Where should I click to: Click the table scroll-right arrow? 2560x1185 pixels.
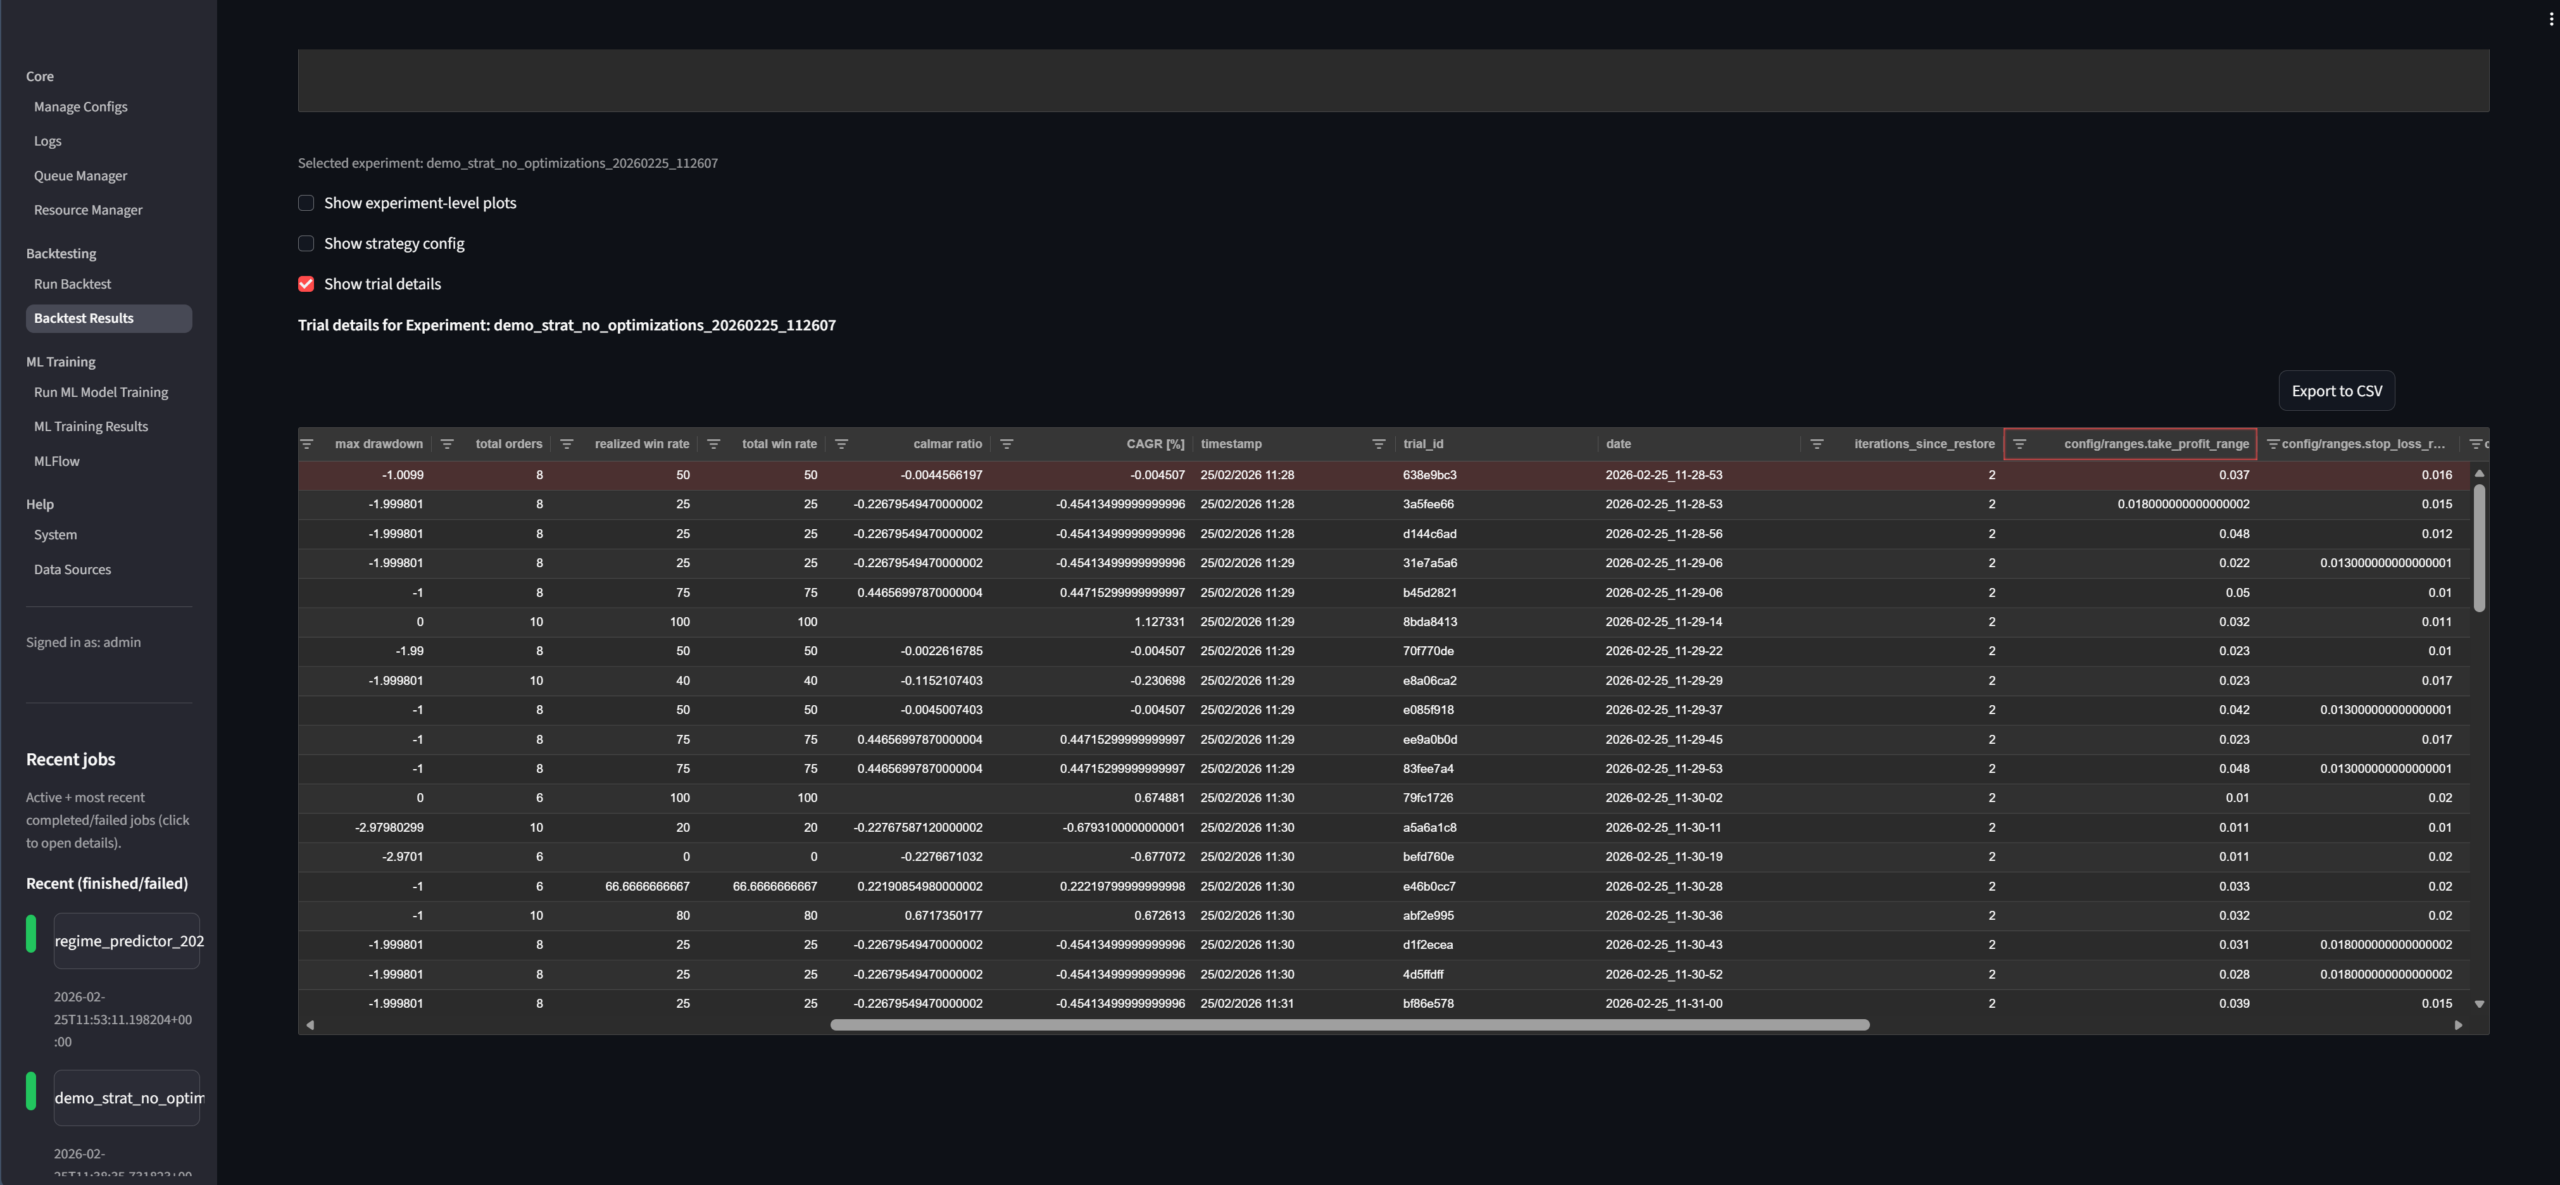click(x=2458, y=1025)
